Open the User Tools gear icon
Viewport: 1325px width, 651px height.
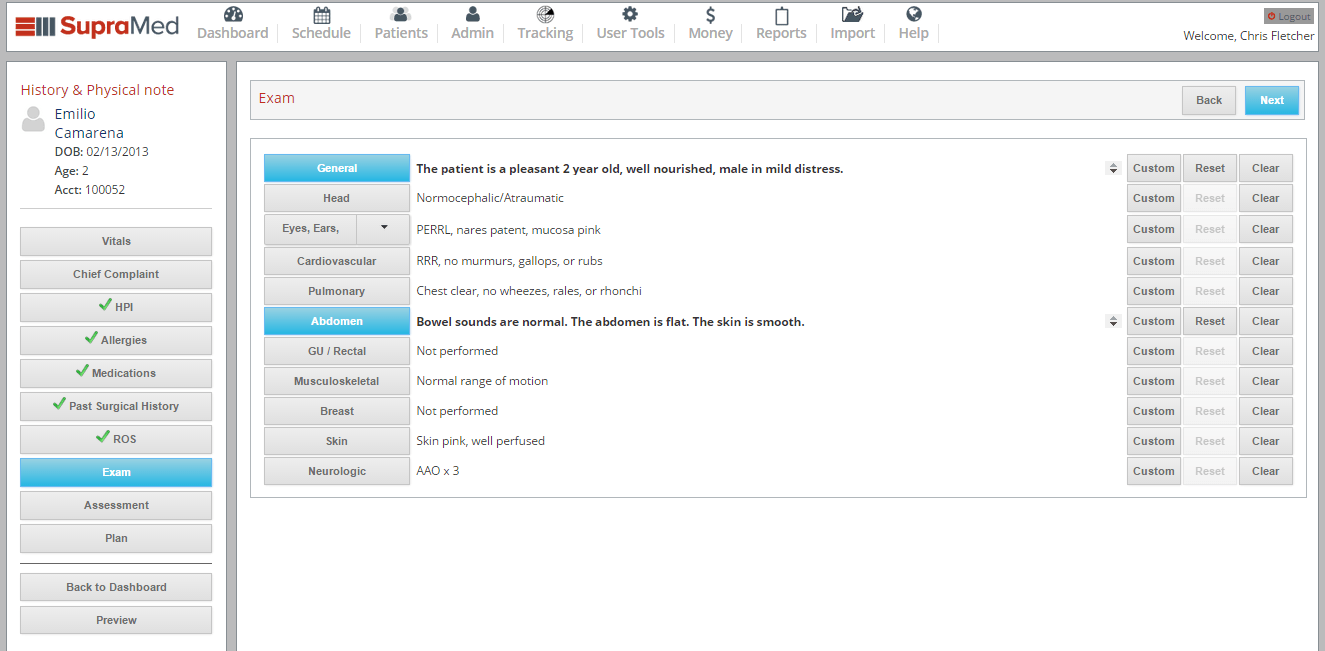(x=630, y=15)
